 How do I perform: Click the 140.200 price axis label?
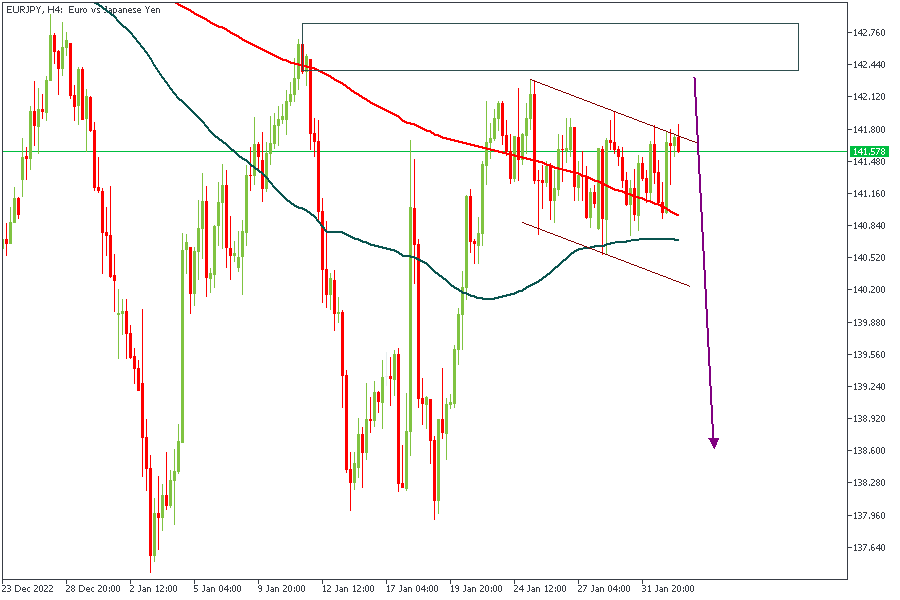tap(867, 290)
